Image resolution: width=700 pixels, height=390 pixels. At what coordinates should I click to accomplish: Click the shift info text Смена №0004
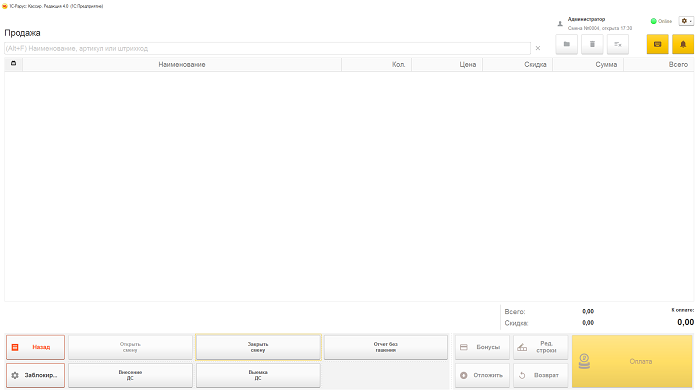pyautogui.click(x=600, y=28)
